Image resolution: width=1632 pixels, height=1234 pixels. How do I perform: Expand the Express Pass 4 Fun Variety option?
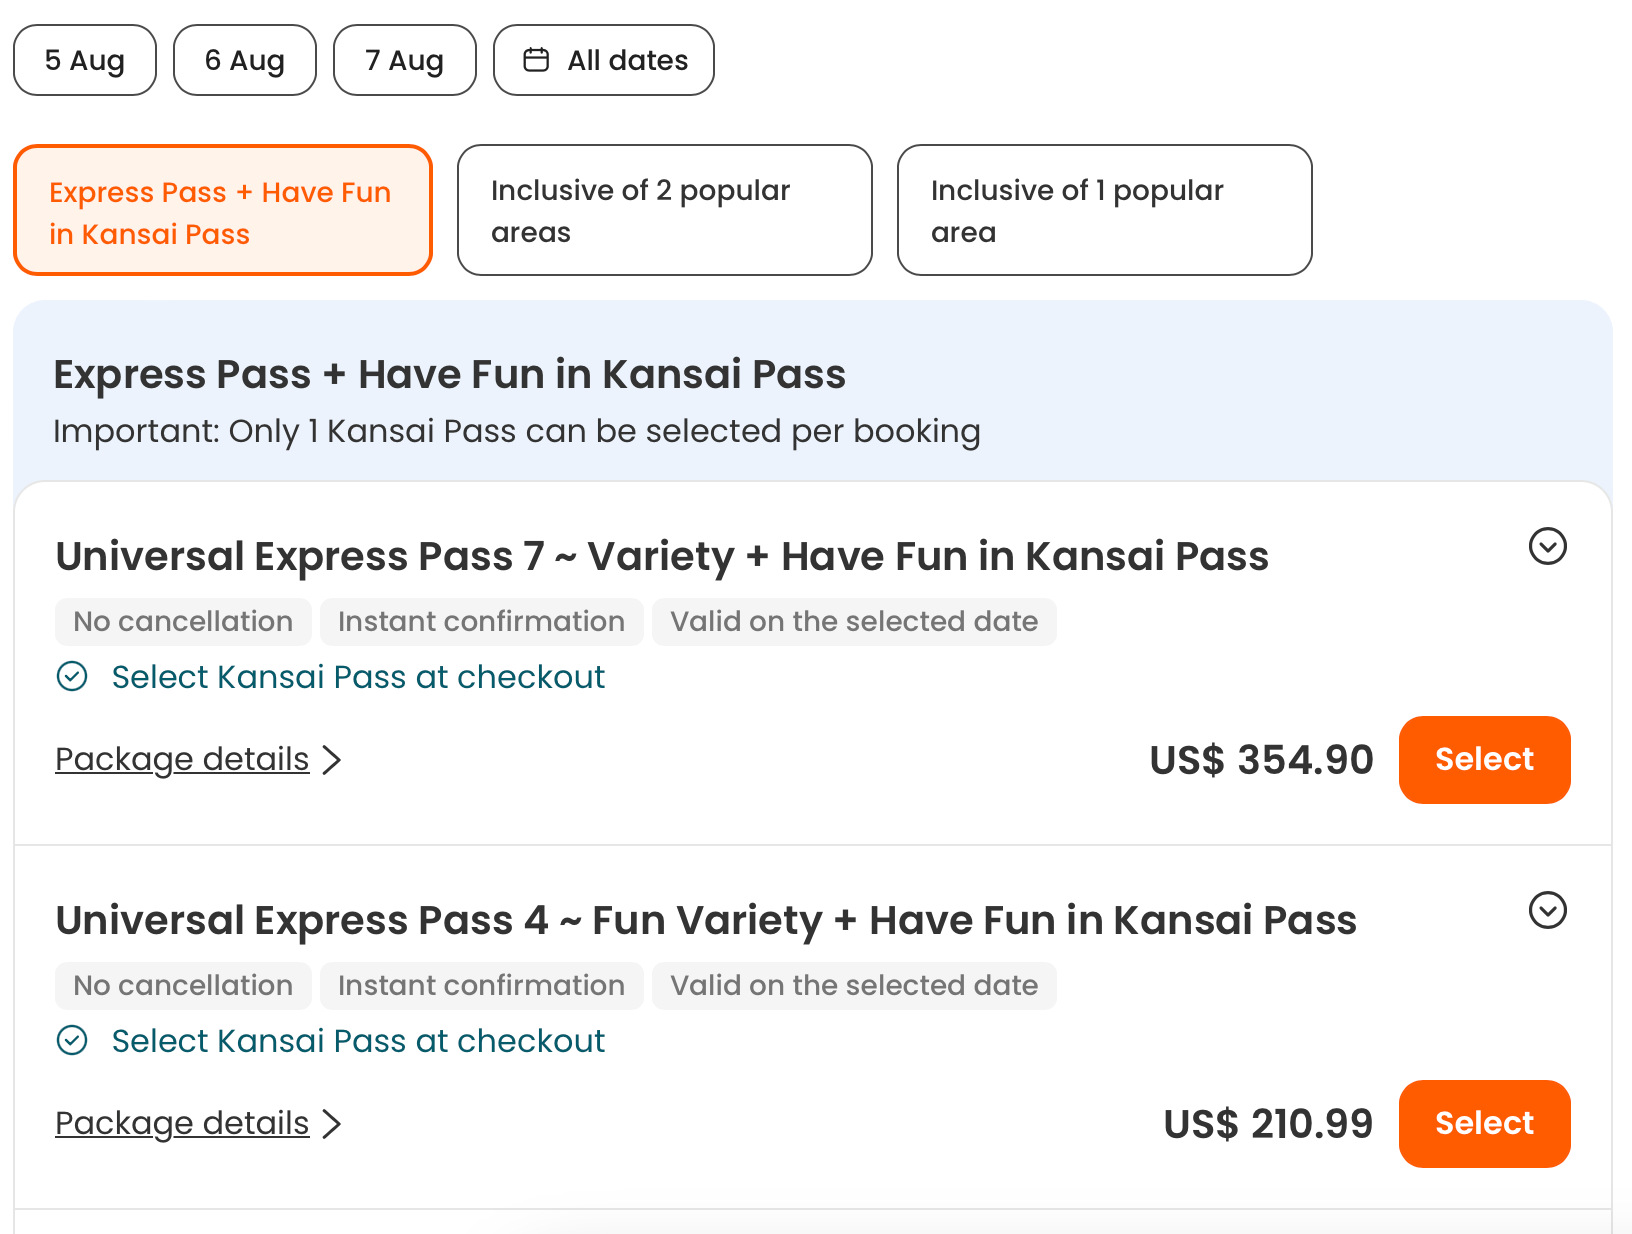click(x=1547, y=911)
